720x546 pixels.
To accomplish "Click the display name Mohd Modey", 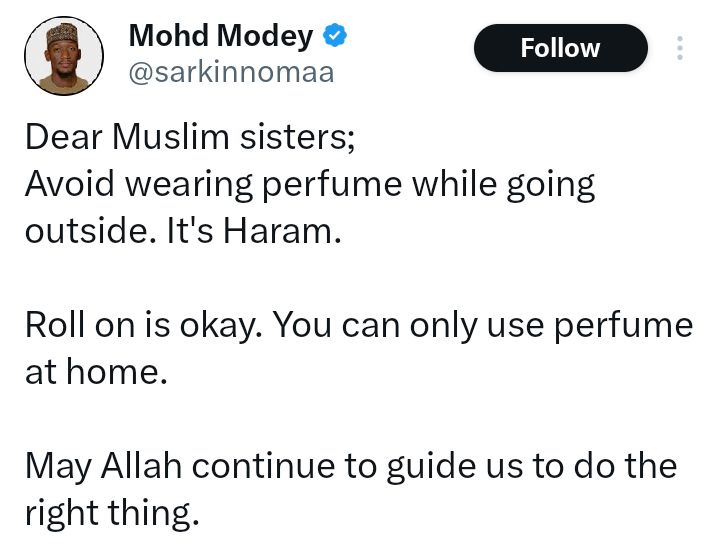I will coord(221,37).
